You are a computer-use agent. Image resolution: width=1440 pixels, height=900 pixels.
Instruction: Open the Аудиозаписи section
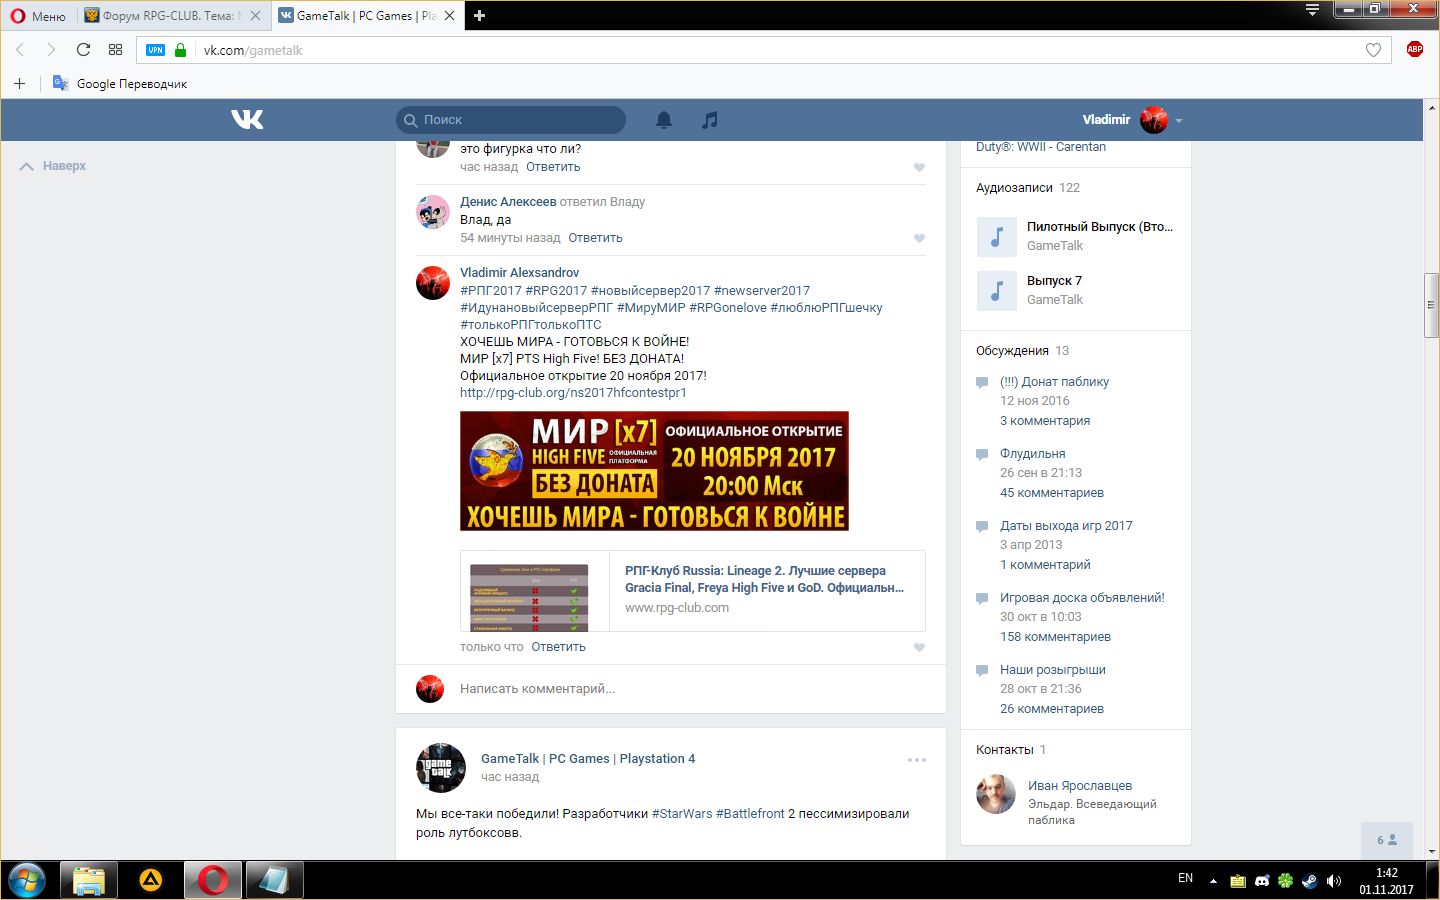tap(1028, 187)
